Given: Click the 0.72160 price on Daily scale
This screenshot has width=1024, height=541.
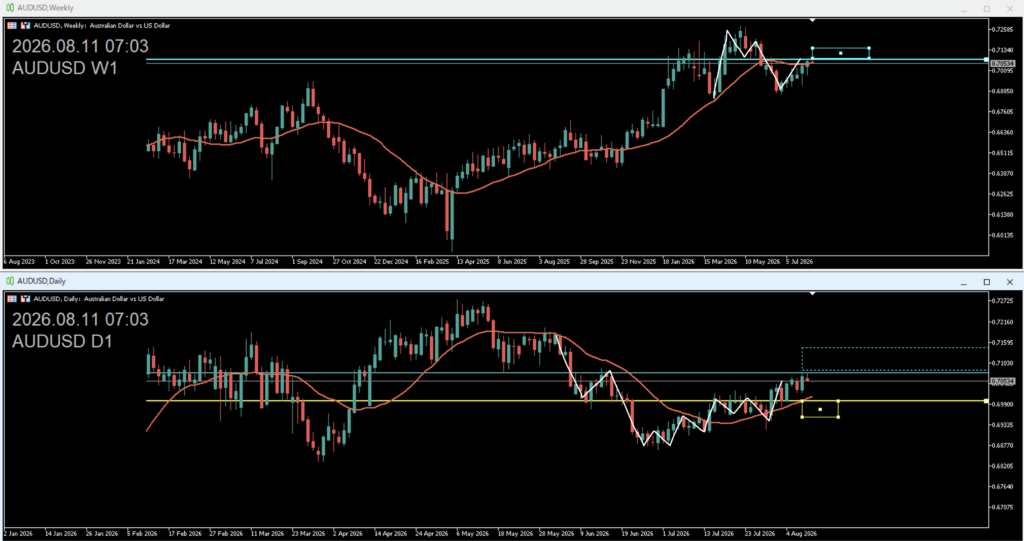Looking at the screenshot, I should [1002, 322].
